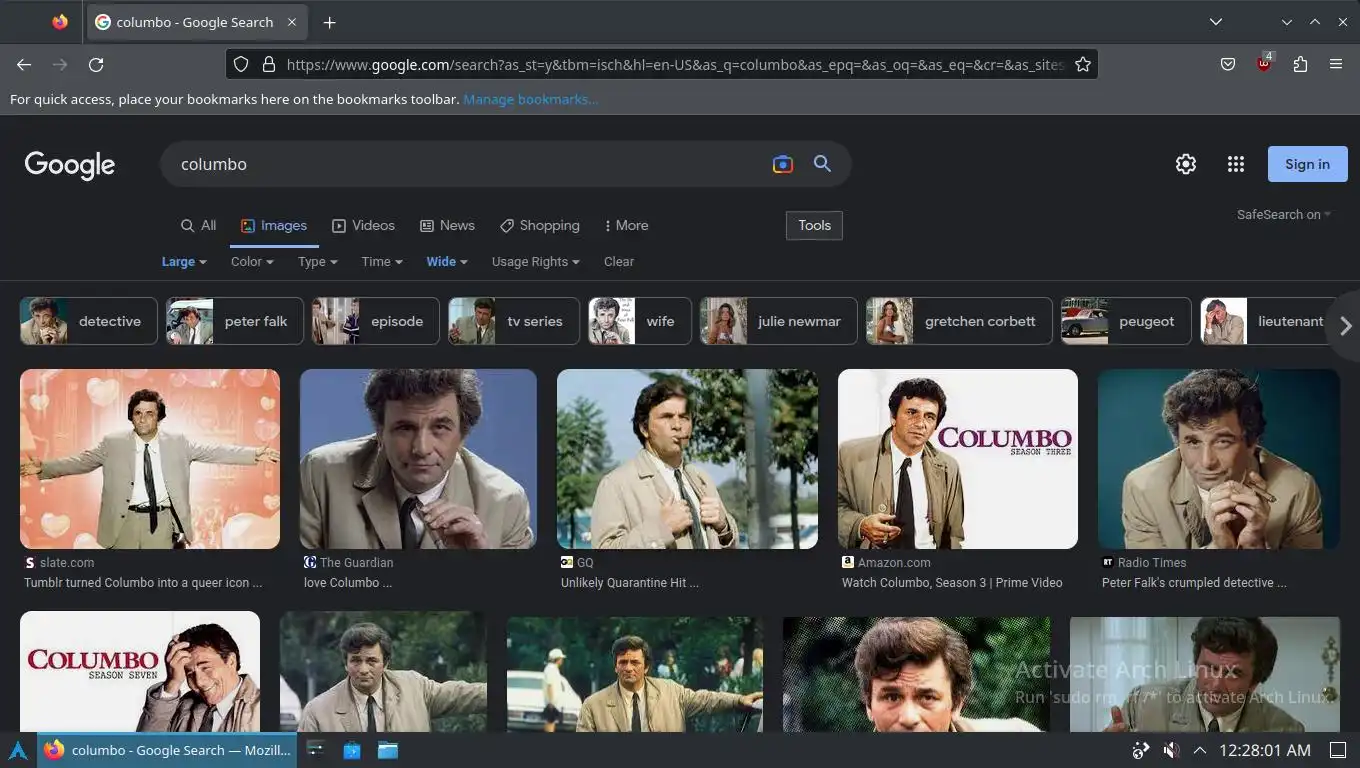Expand the system tray hidden icons arrow

[1199, 750]
